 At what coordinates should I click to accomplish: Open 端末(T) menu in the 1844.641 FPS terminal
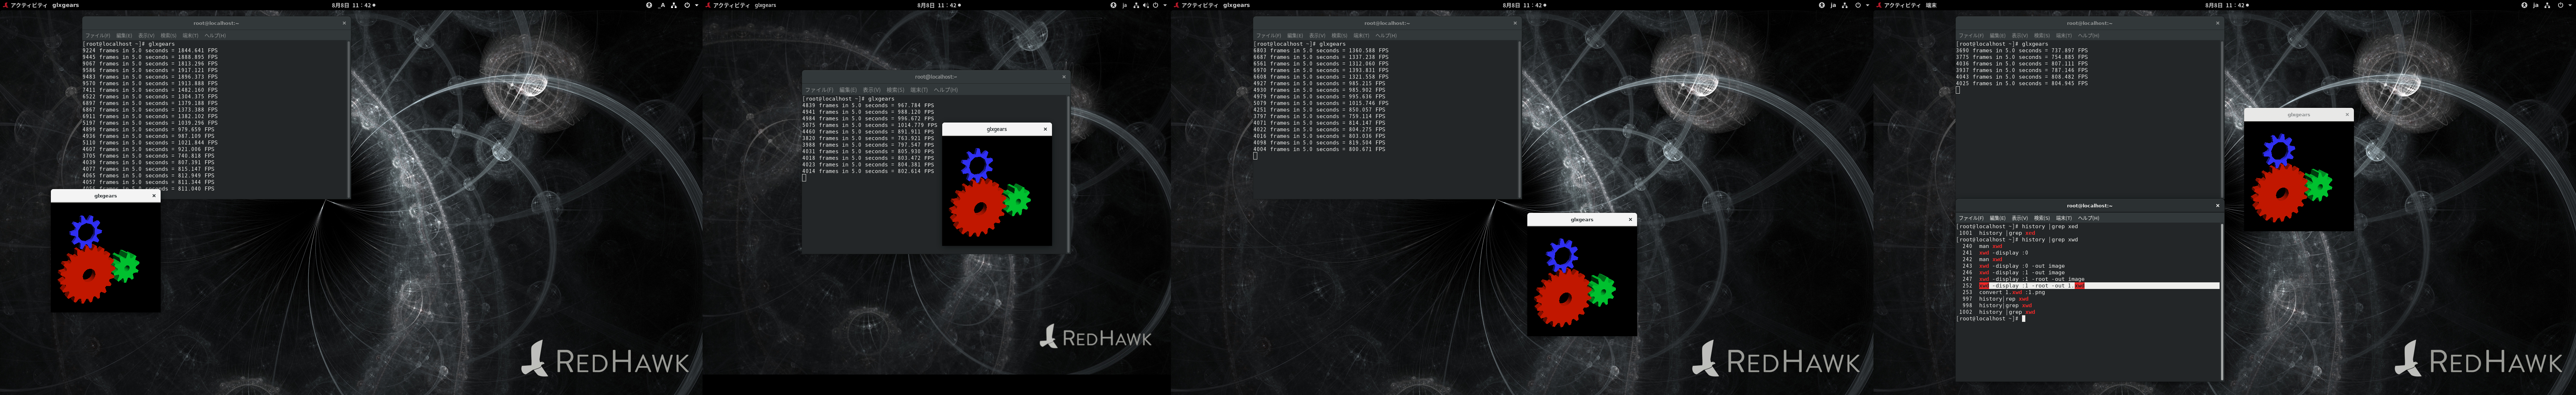point(190,35)
